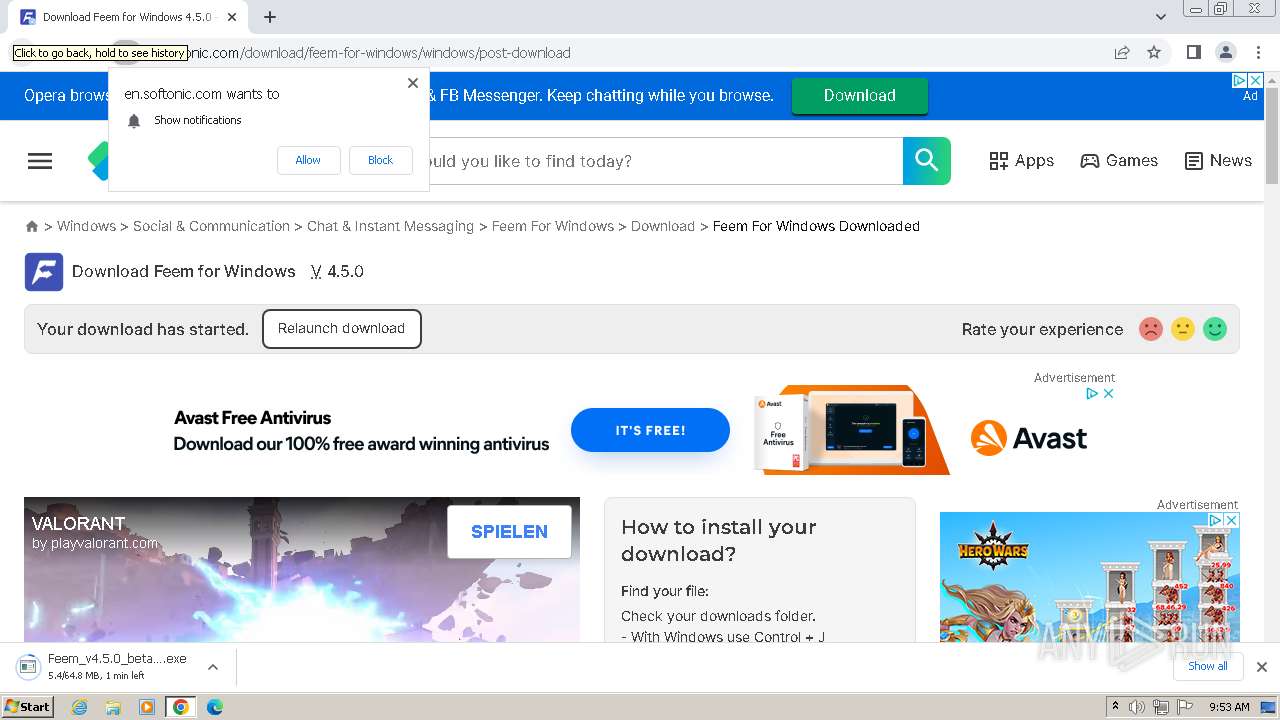Click the Hero Wars ad image

click(x=1089, y=577)
